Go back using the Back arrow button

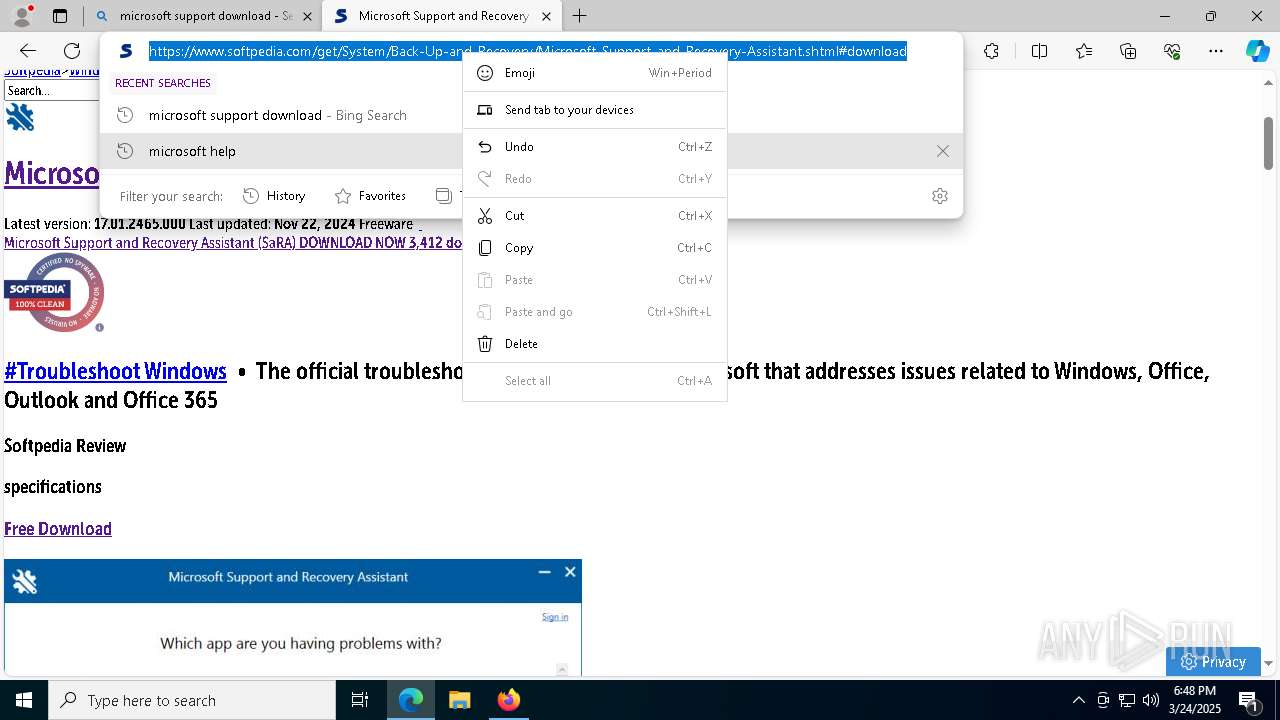point(28,51)
